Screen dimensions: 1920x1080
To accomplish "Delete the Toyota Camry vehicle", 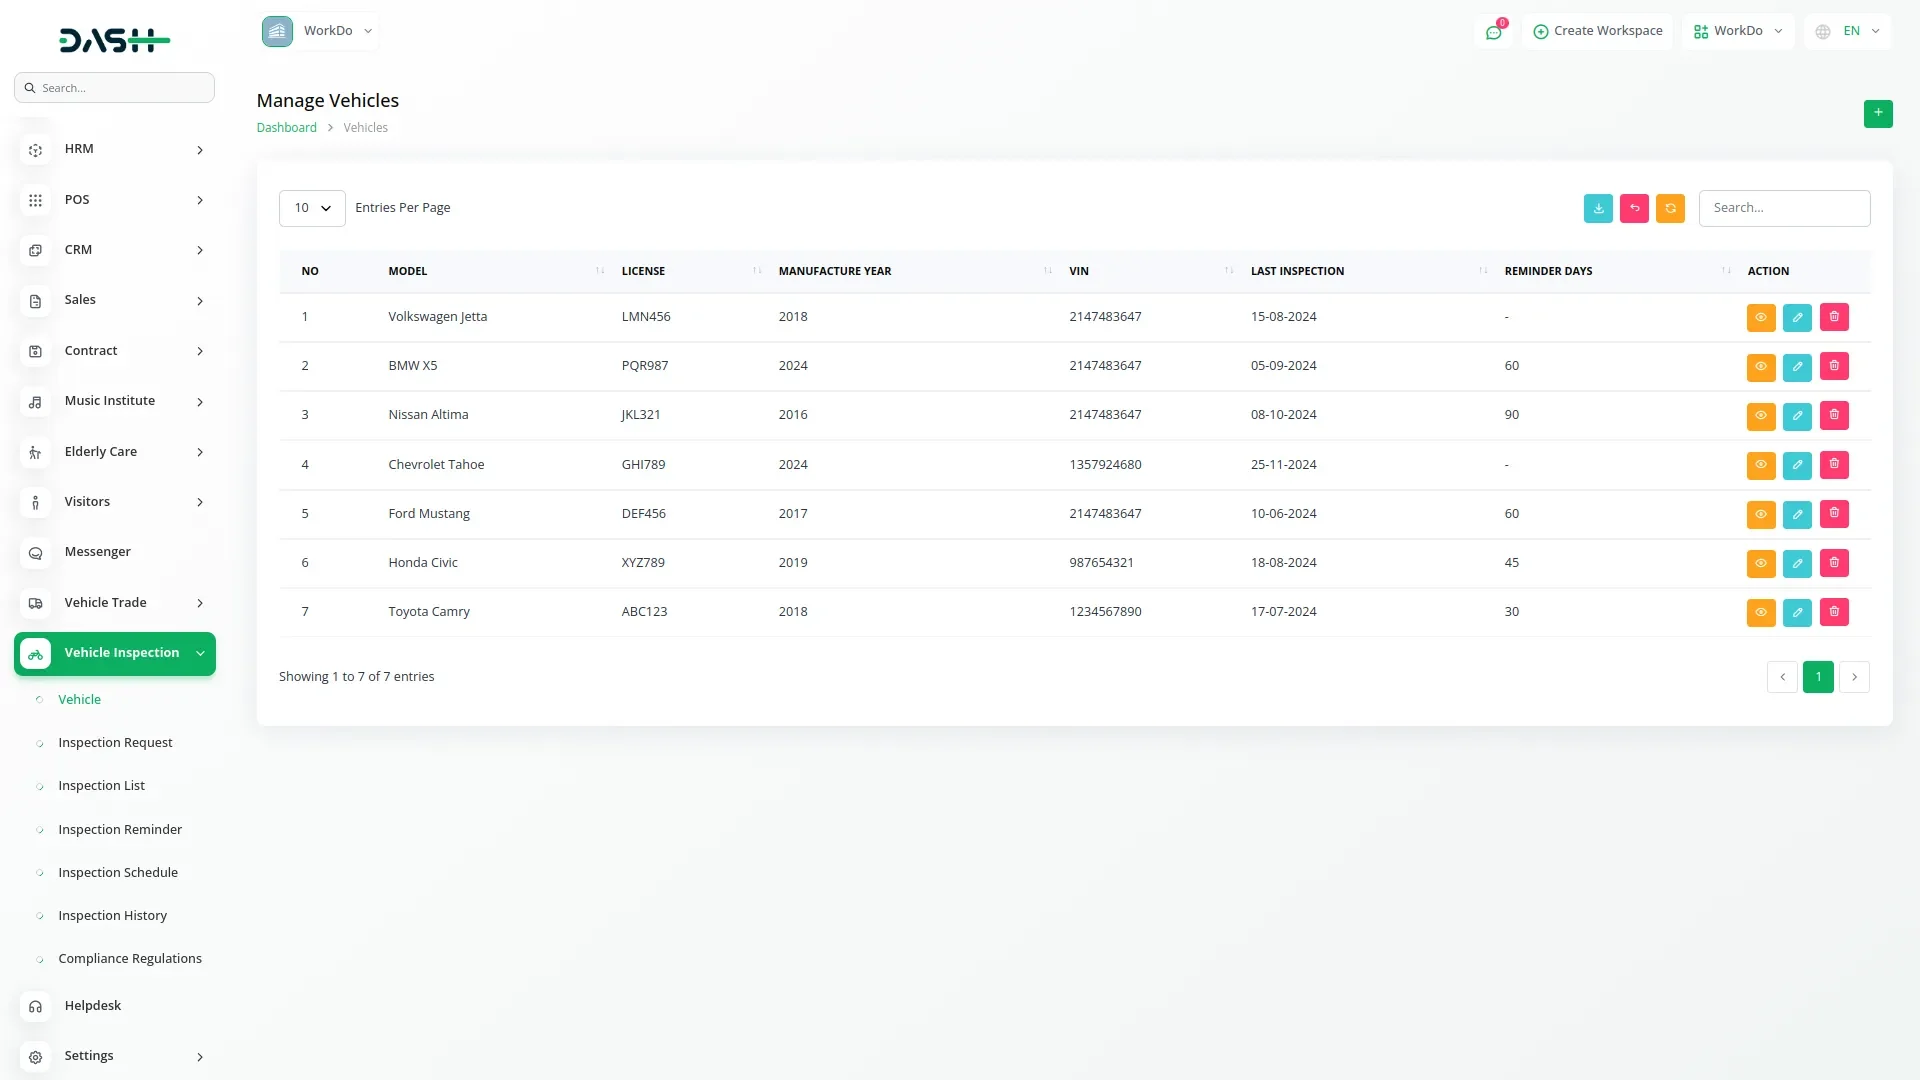I will 1834,612.
